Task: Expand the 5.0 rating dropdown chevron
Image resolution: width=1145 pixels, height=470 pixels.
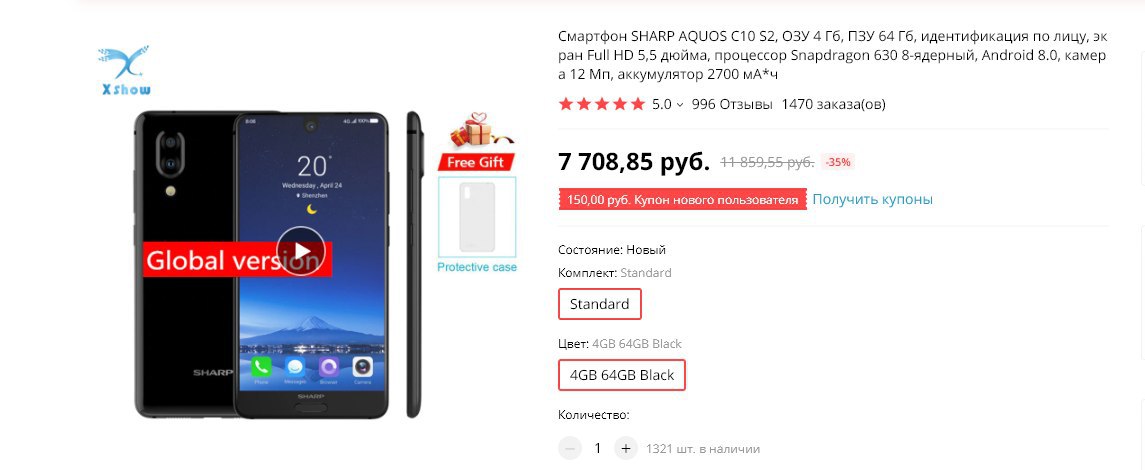Action: (680, 104)
